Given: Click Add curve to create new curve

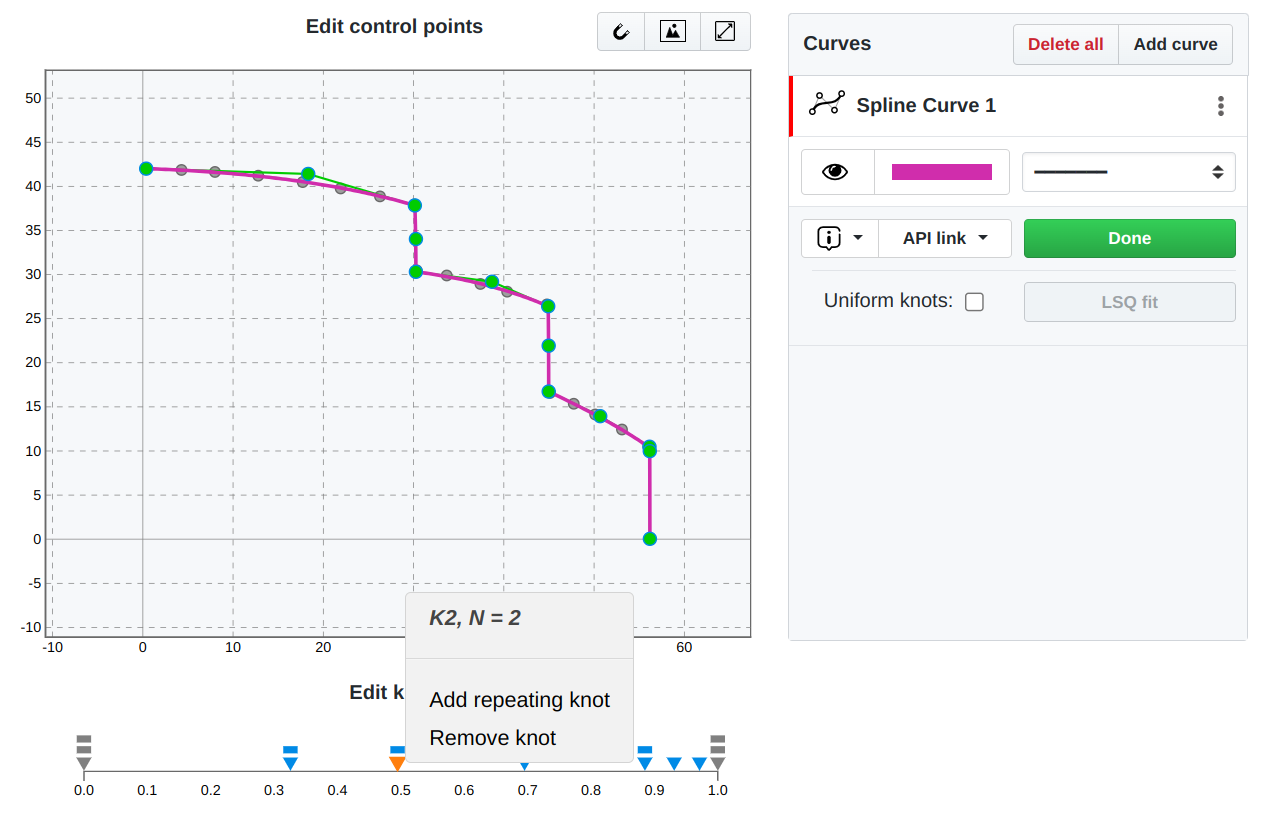Looking at the screenshot, I should tap(1175, 44).
